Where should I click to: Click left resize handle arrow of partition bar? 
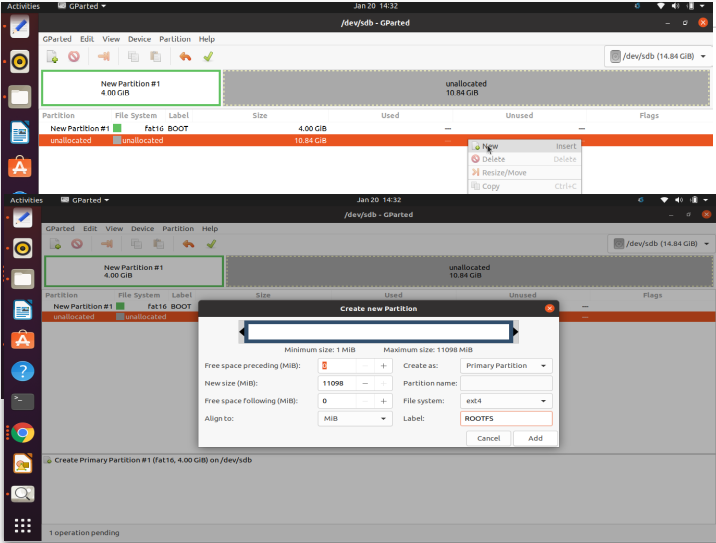[x=242, y=332]
